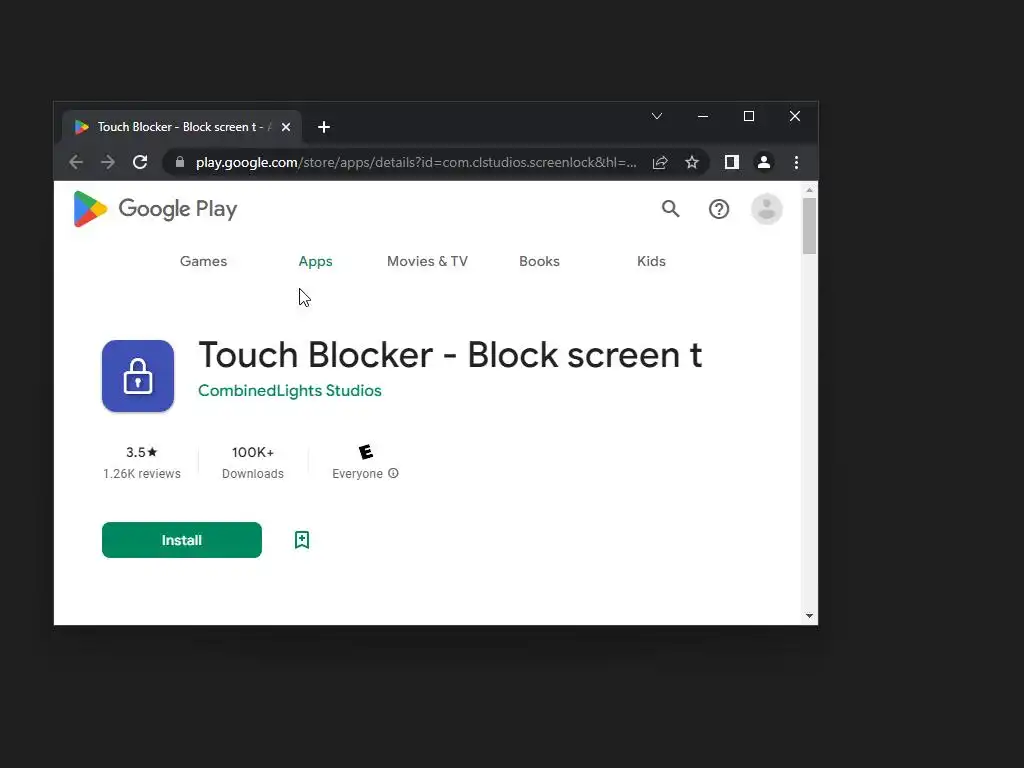The width and height of the screenshot is (1024, 768).
Task: Share this page from address bar
Action: [660, 162]
